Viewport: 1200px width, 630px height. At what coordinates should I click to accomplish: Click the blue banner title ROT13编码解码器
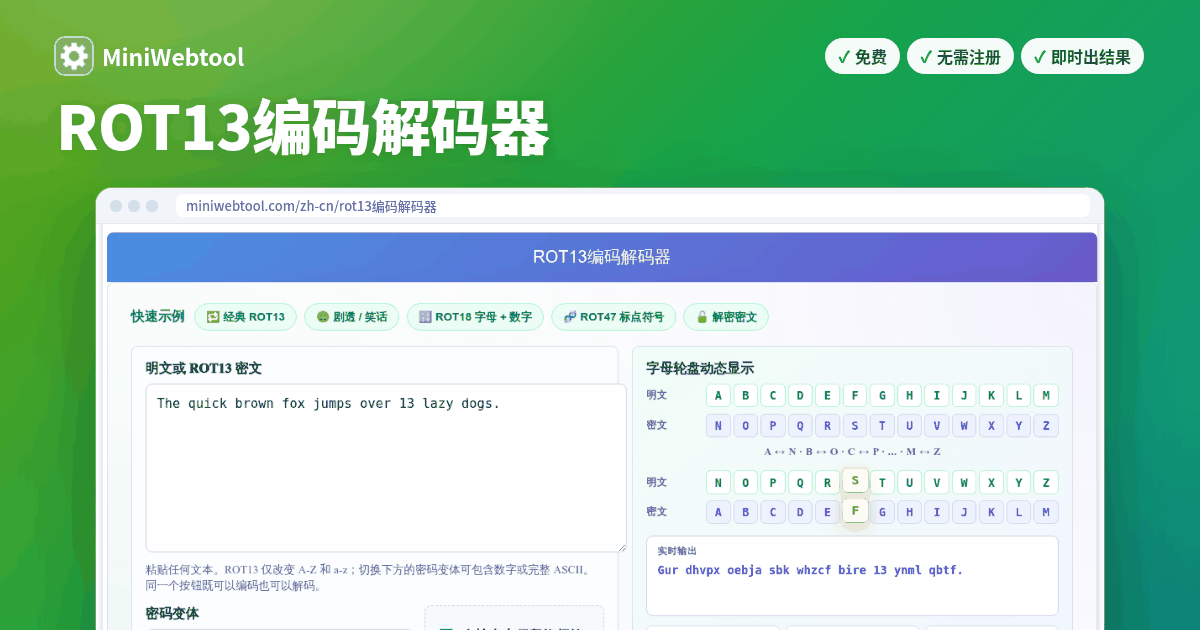point(601,257)
